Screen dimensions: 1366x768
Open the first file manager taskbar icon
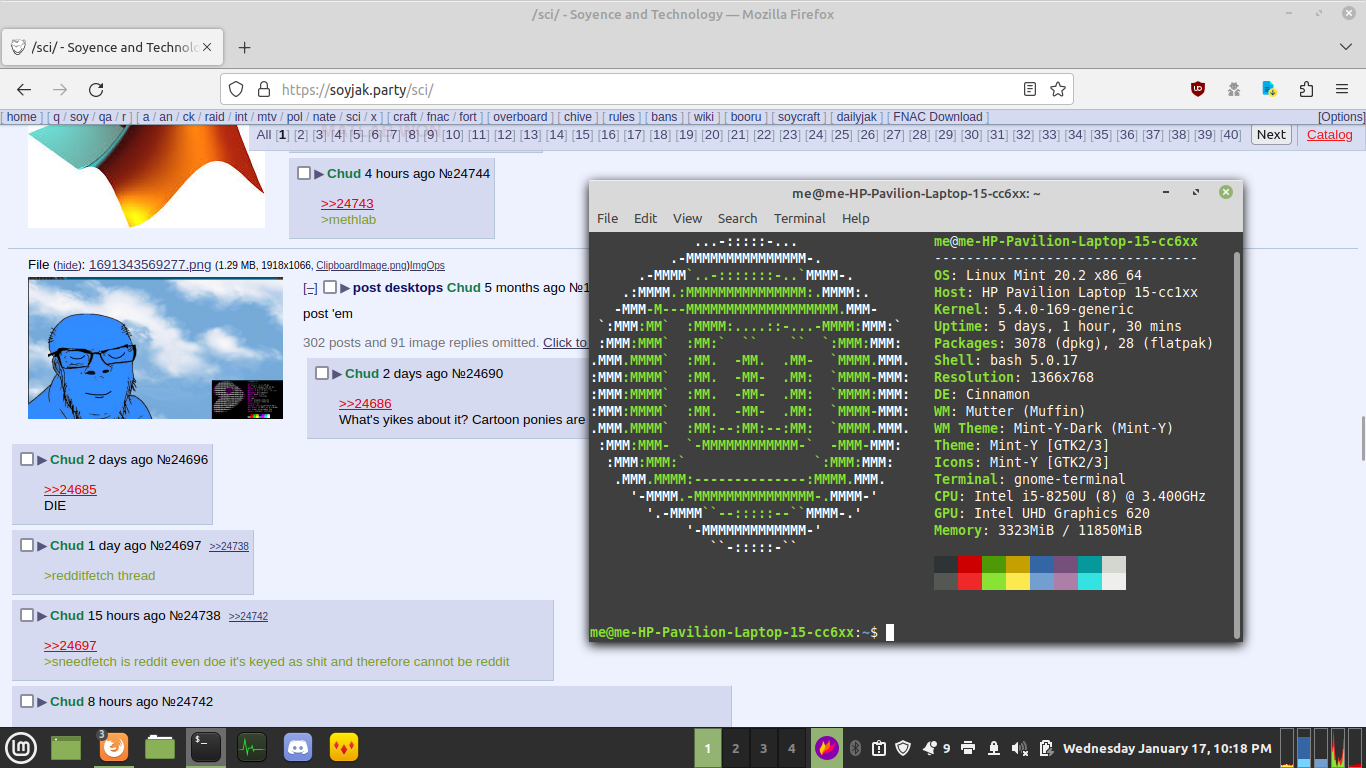tap(66, 747)
